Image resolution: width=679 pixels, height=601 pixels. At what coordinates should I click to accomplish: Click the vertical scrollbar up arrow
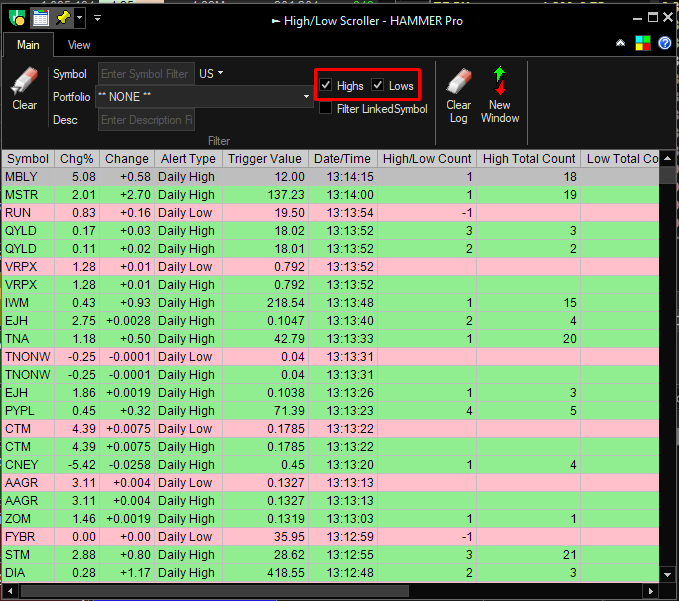click(x=668, y=158)
